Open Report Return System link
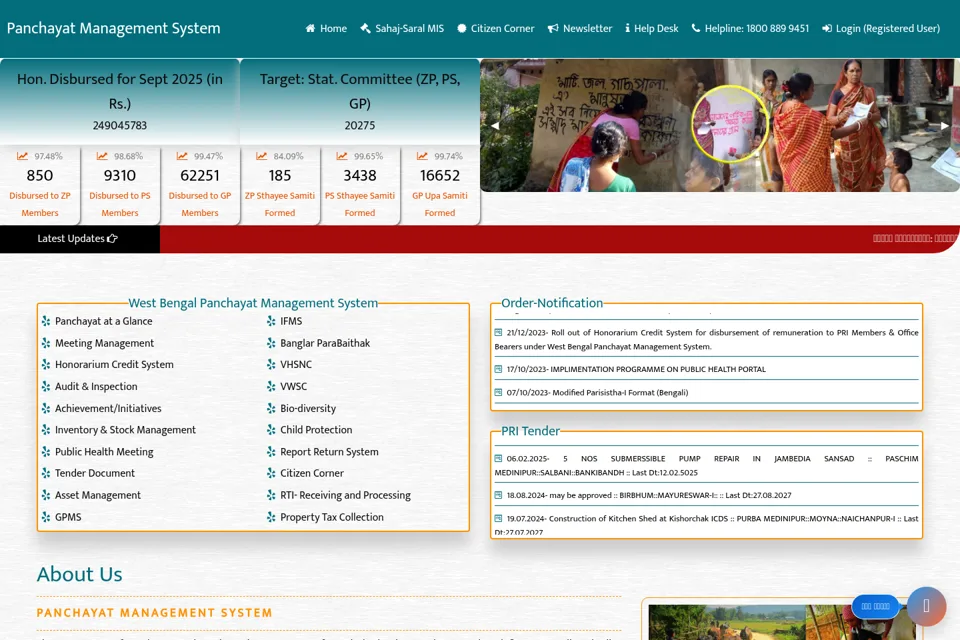The image size is (960, 640). click(x=329, y=452)
